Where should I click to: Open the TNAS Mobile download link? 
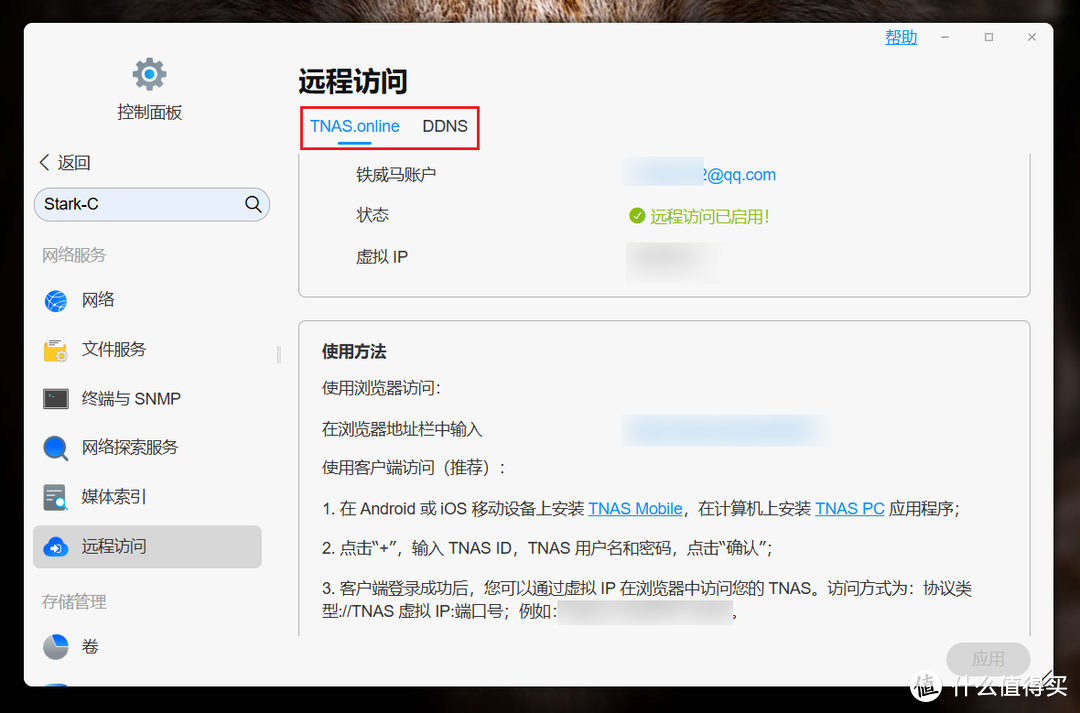tap(635, 508)
